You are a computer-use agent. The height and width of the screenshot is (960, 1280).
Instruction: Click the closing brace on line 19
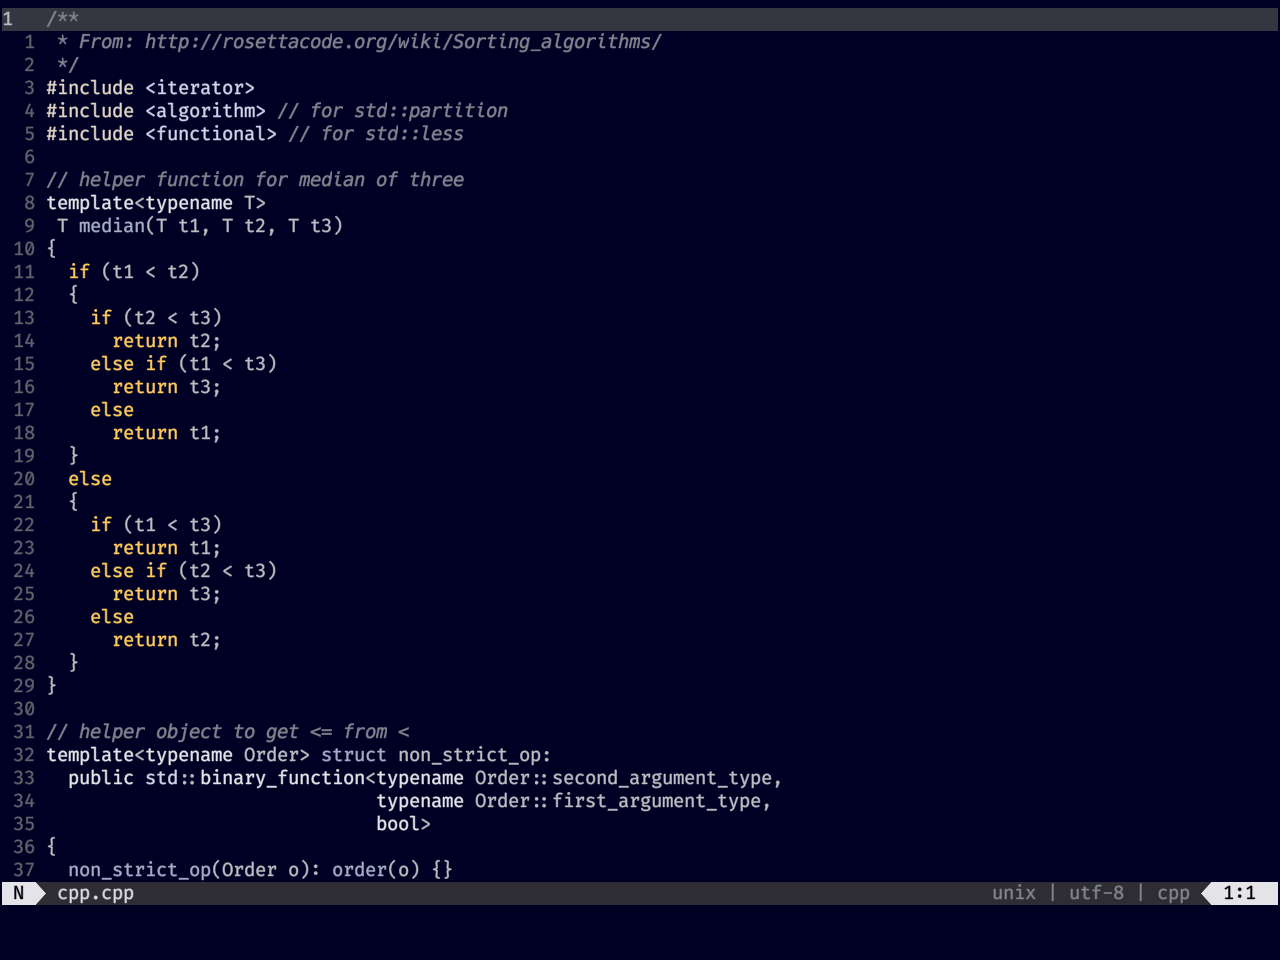click(x=74, y=456)
